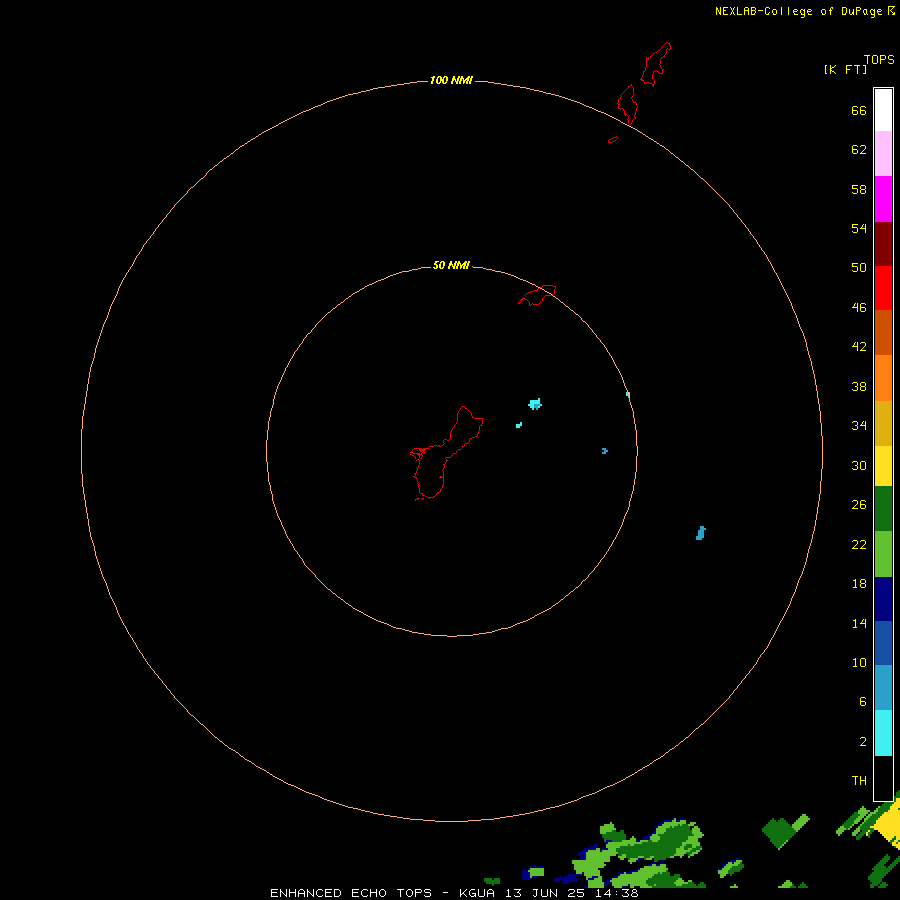Select the dark green legend swatch
900x900 pixels.
[x=883, y=509]
